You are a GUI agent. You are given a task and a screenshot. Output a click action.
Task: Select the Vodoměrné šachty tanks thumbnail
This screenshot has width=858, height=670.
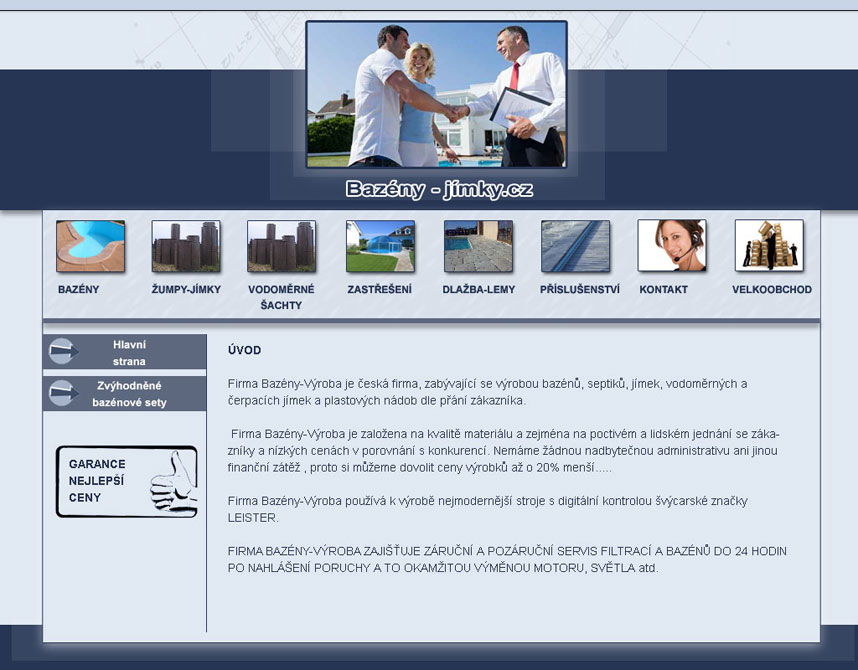click(281, 246)
